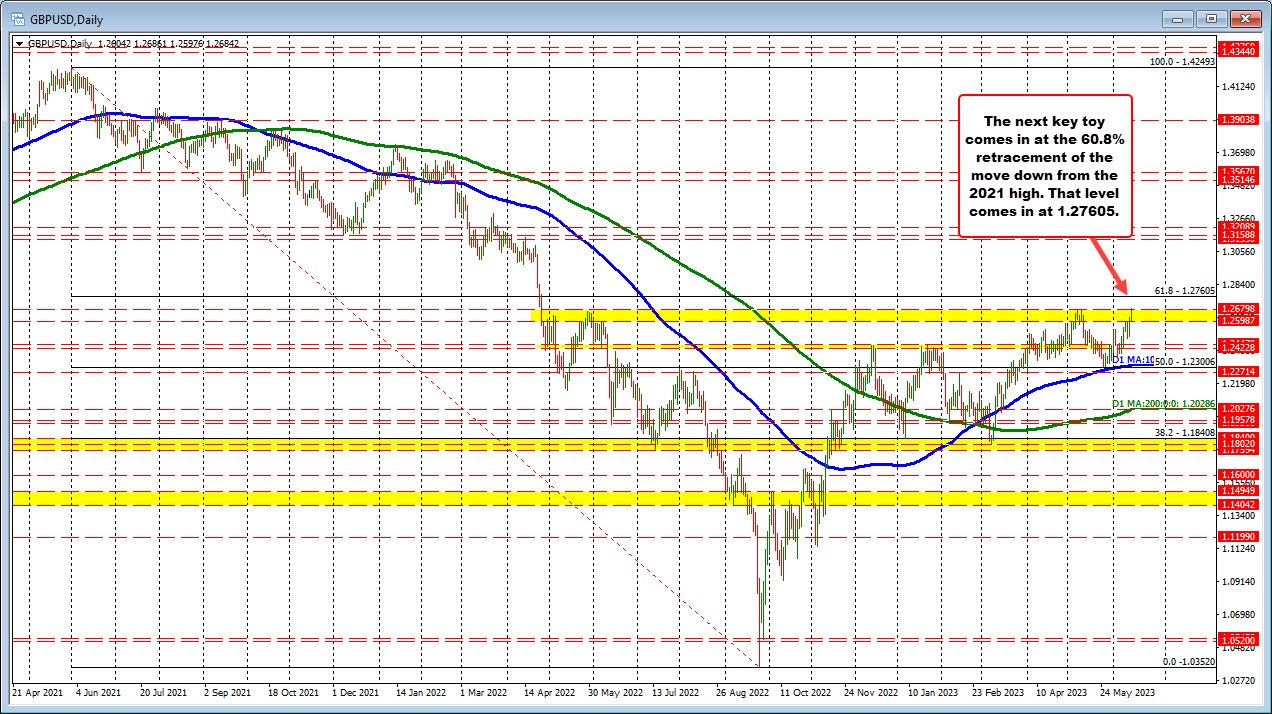Click the red 1.14949 price level tag

[1237, 491]
